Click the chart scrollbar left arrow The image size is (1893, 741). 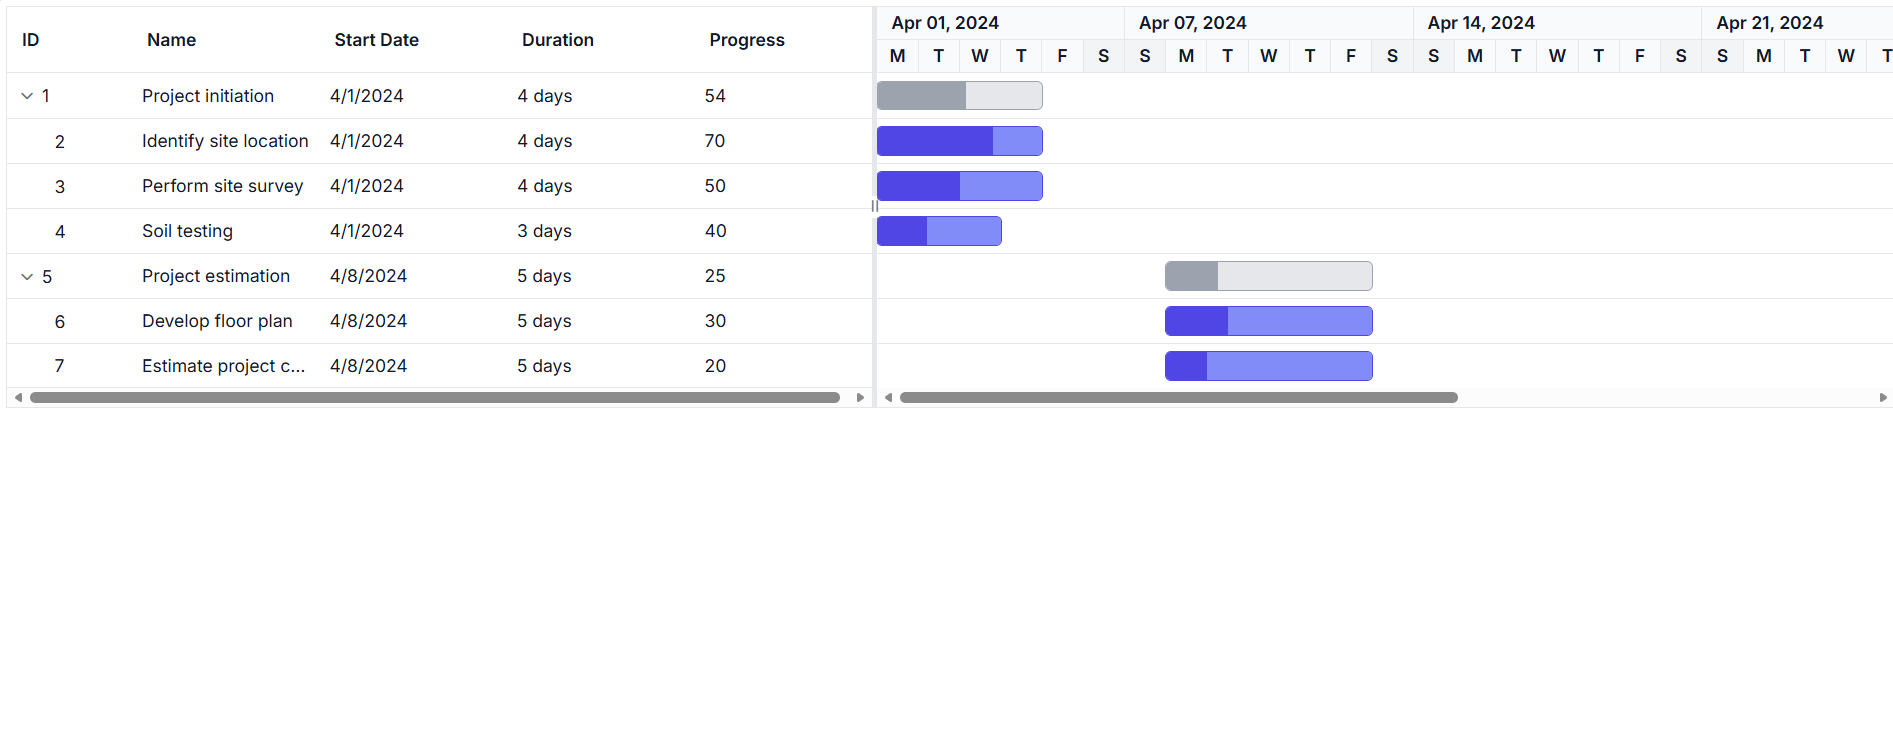coord(888,398)
